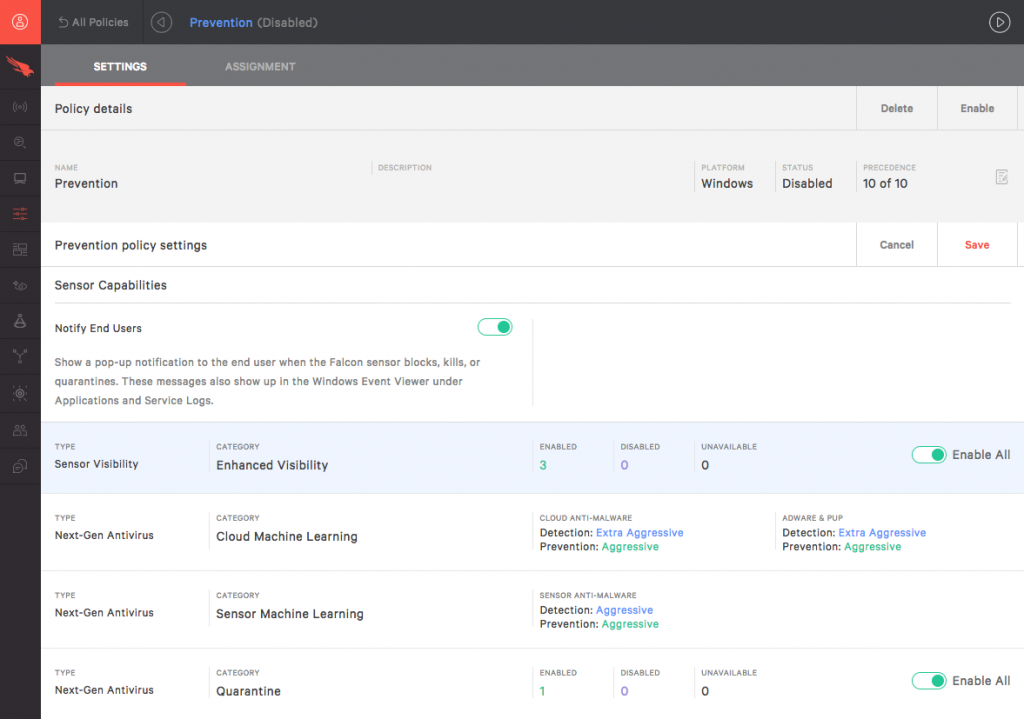Cancel prevention policy changes

pyautogui.click(x=897, y=245)
